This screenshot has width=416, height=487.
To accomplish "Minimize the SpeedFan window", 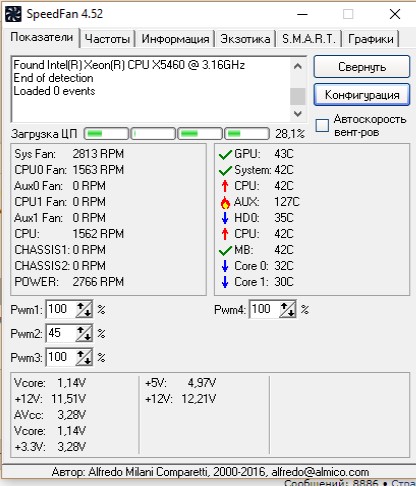I will coord(302,14).
